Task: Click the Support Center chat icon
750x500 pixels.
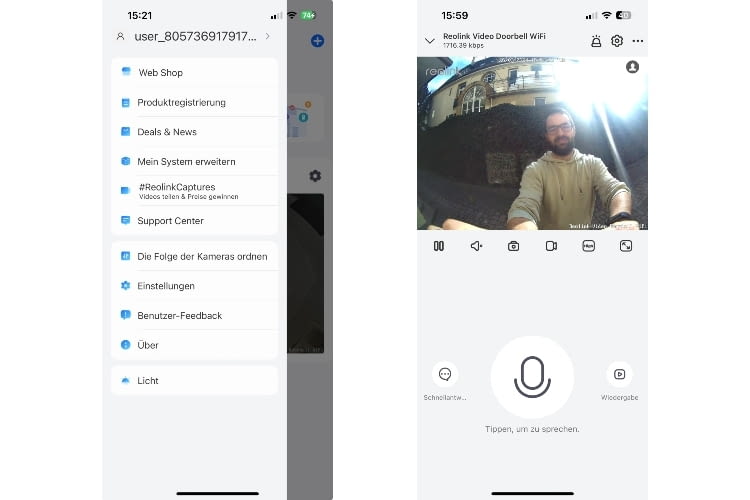Action: (x=125, y=220)
